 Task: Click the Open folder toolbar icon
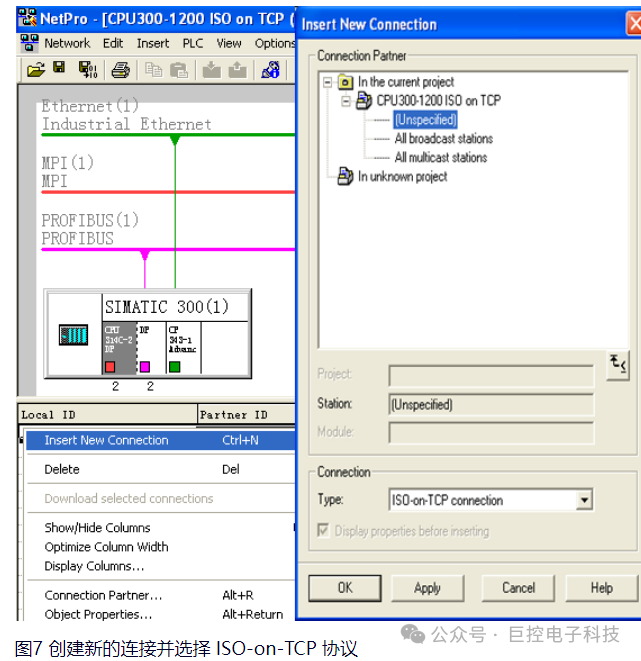36,69
